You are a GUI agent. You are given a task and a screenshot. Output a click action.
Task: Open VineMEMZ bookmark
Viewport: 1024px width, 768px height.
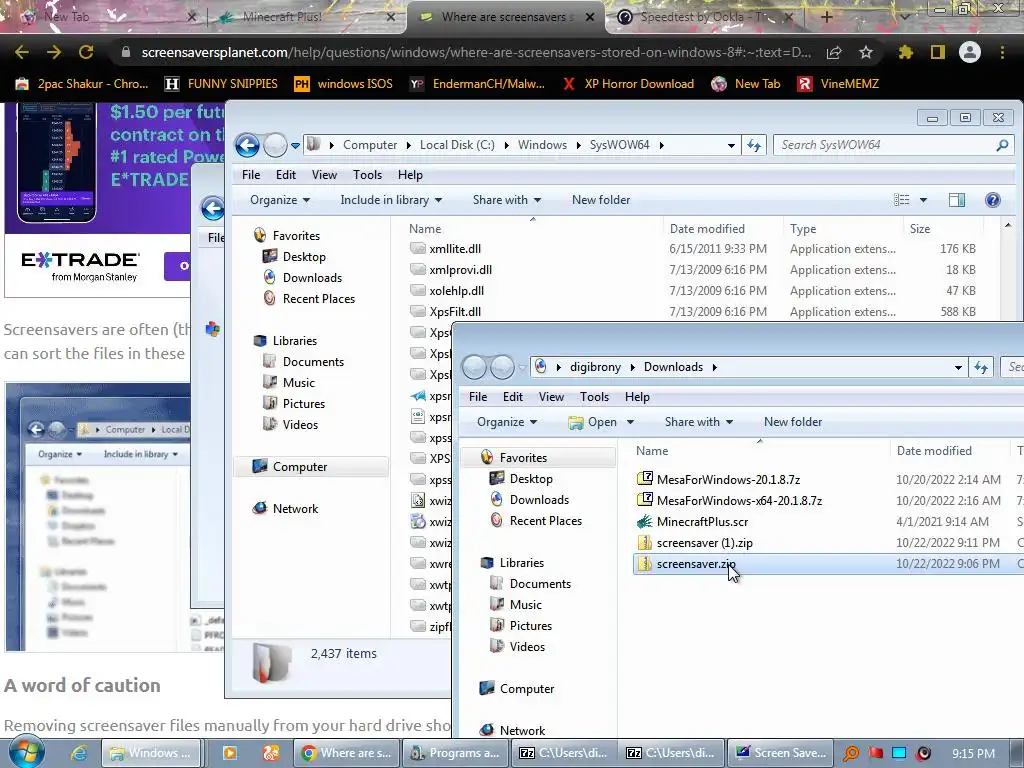(838, 84)
